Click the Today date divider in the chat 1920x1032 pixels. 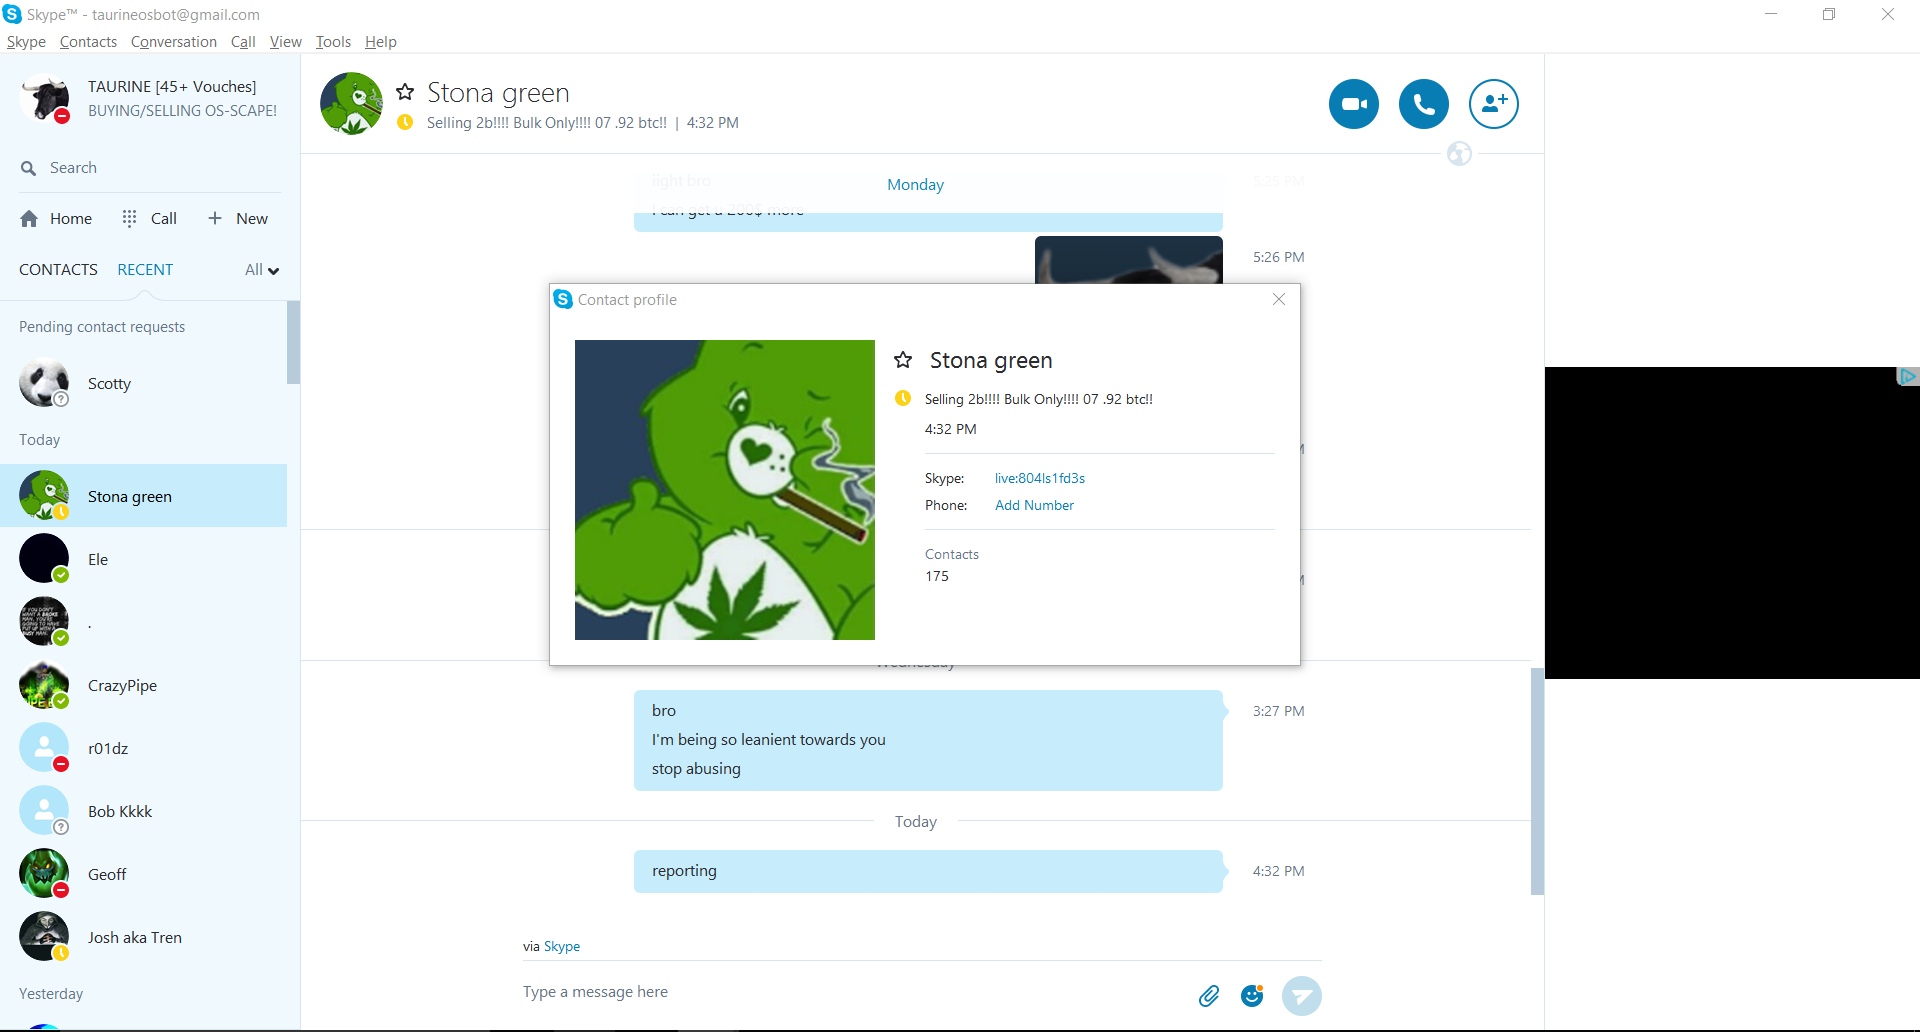pyautogui.click(x=915, y=822)
